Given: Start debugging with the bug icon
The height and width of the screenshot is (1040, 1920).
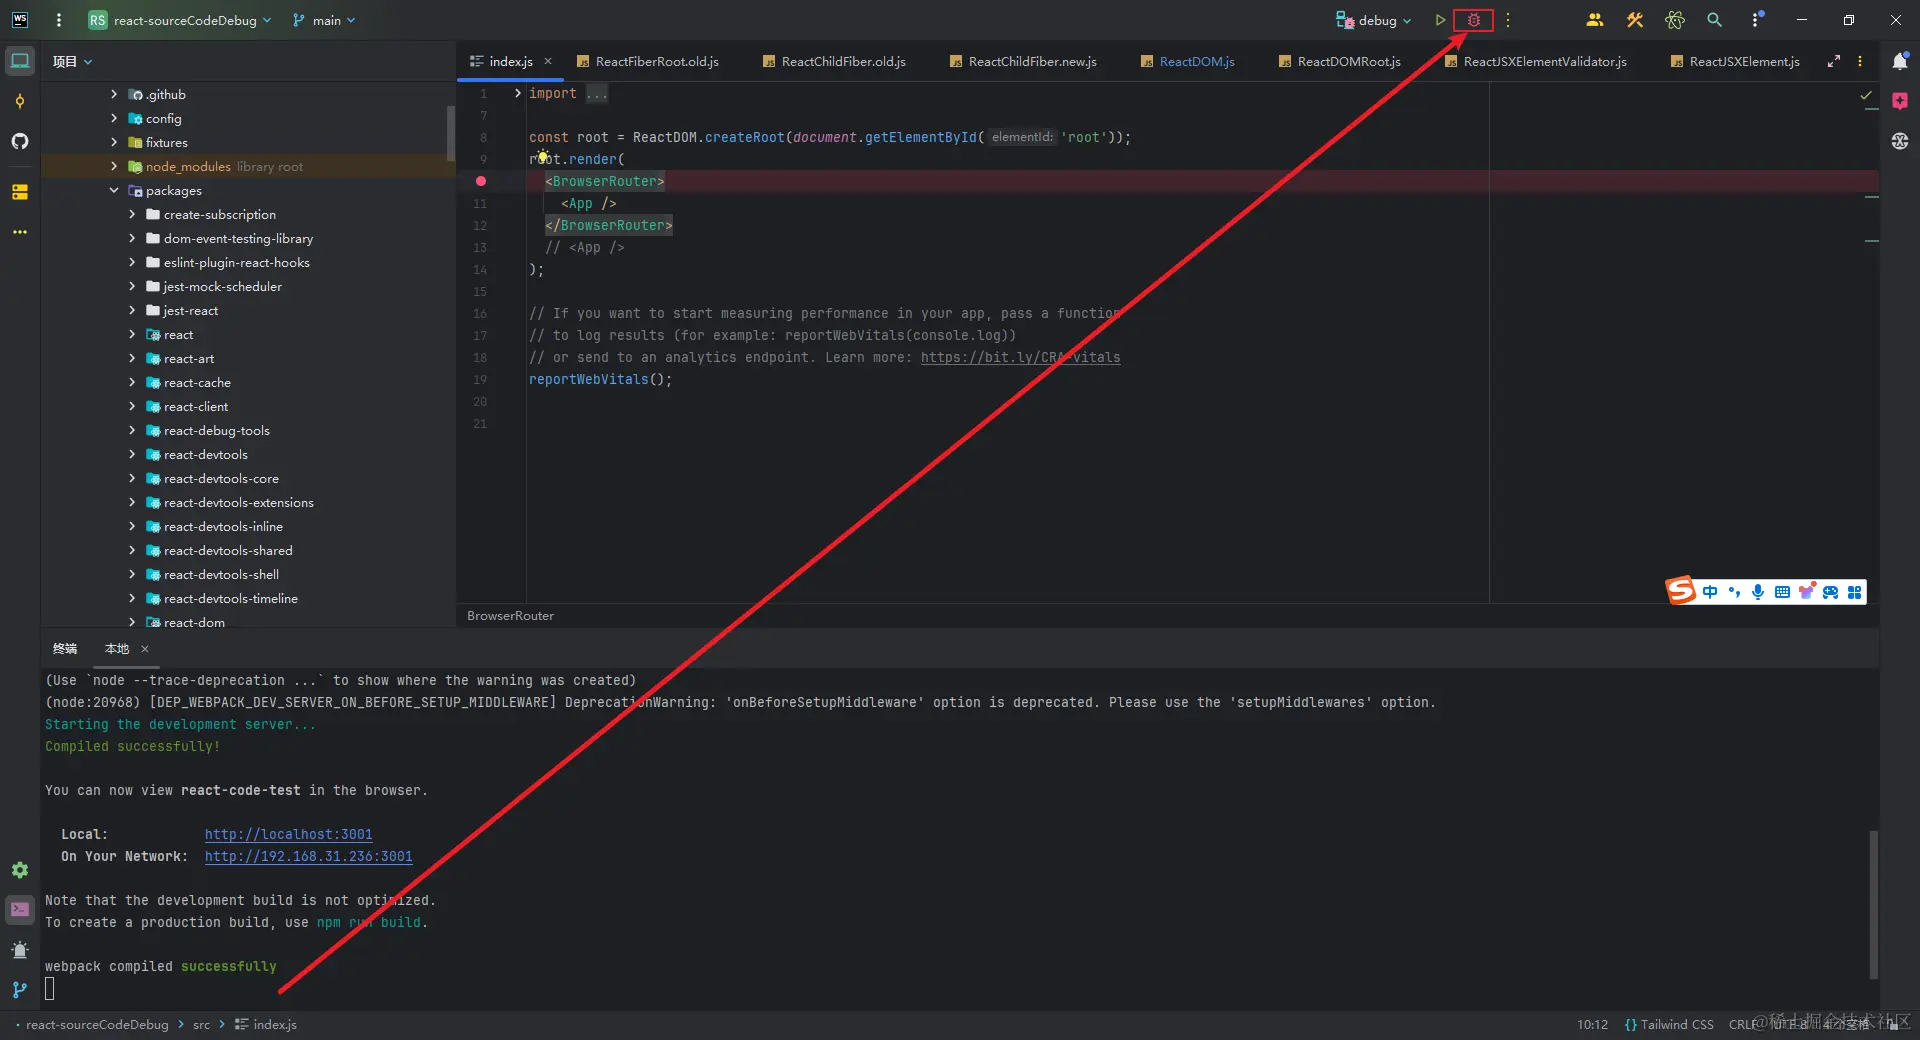Looking at the screenshot, I should tap(1473, 20).
